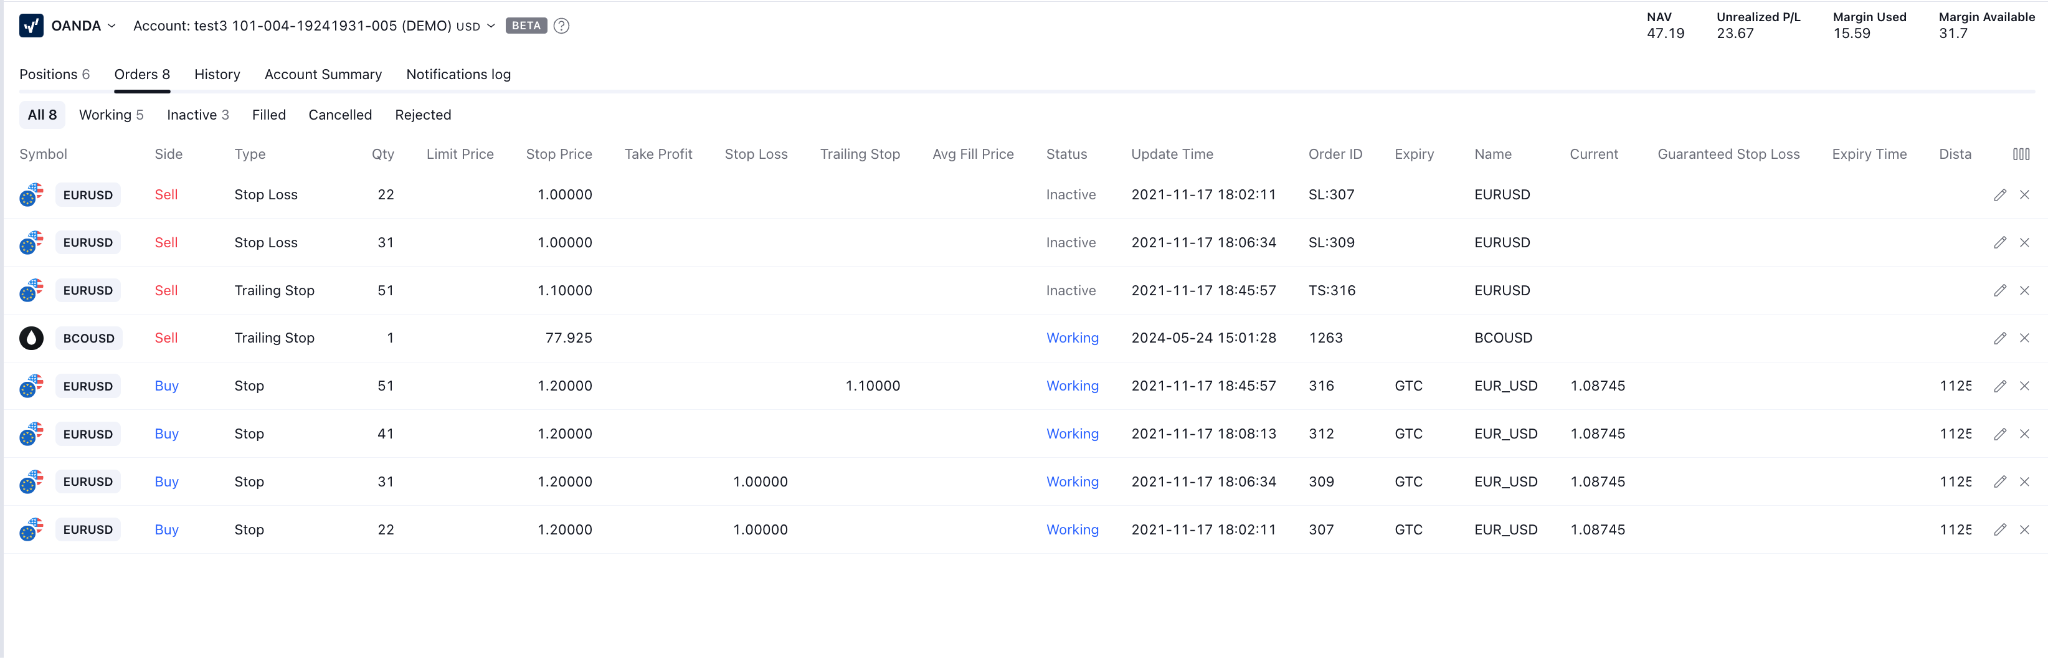Open the History tab
2048x658 pixels.
[x=217, y=74]
